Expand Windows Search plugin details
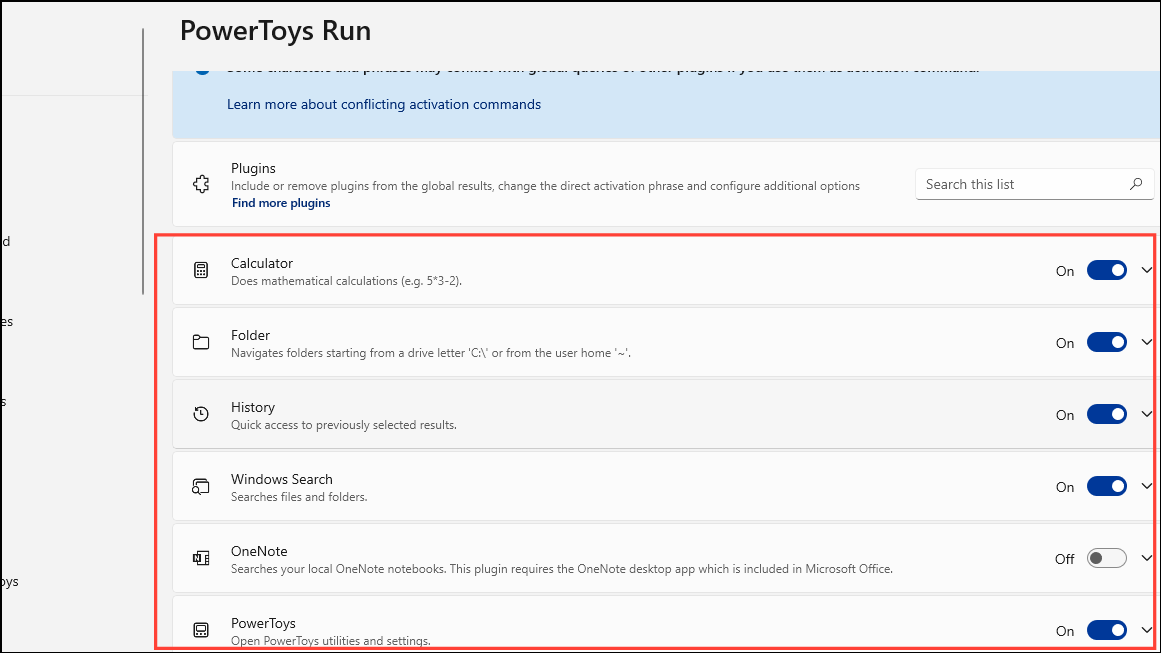Screen dimensions: 1161x653 (x=1146, y=486)
